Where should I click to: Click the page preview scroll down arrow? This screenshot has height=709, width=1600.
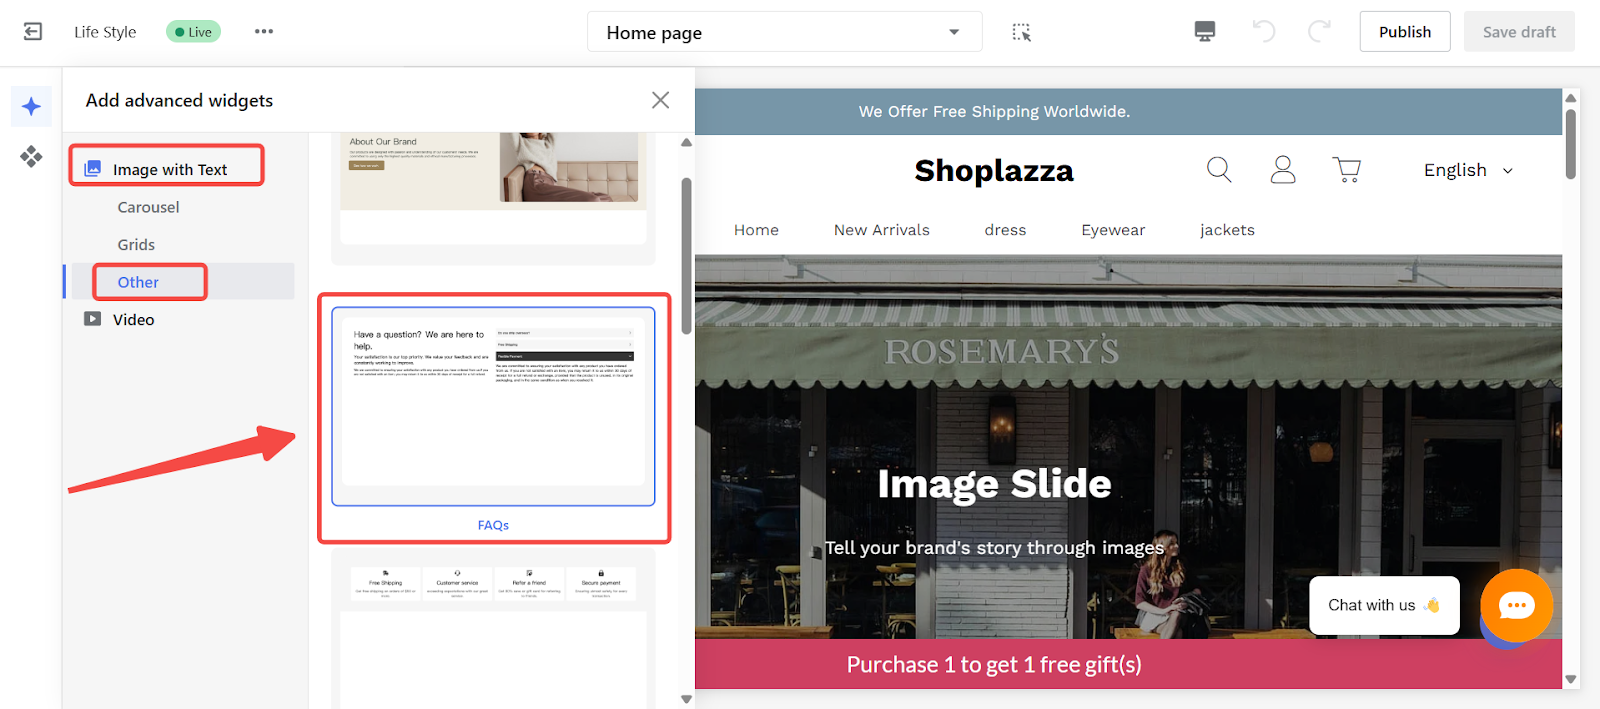coord(1571,680)
